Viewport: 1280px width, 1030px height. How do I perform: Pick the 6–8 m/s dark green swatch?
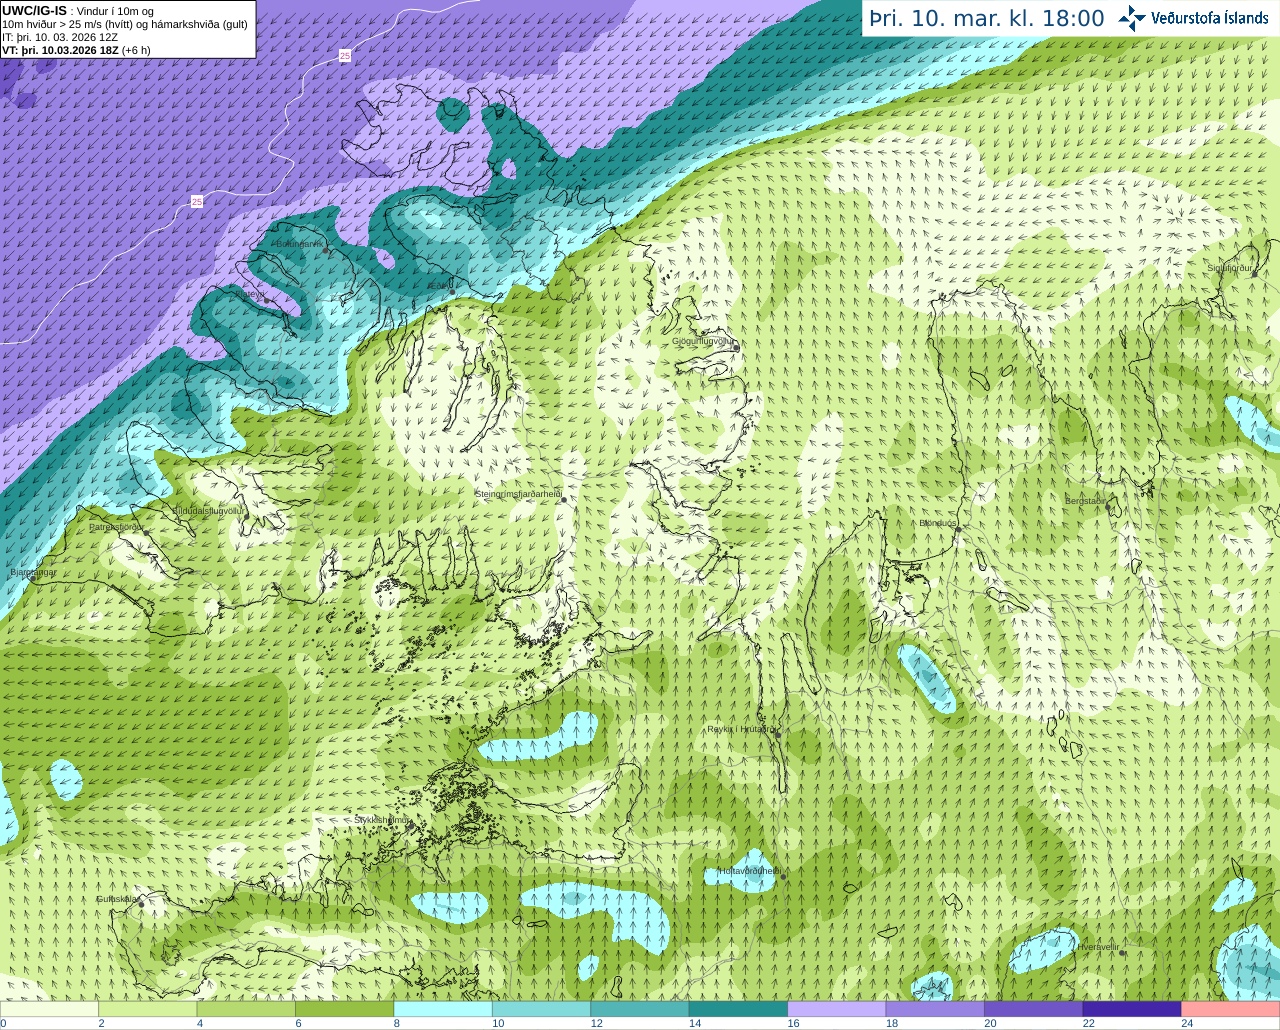[344, 1009]
